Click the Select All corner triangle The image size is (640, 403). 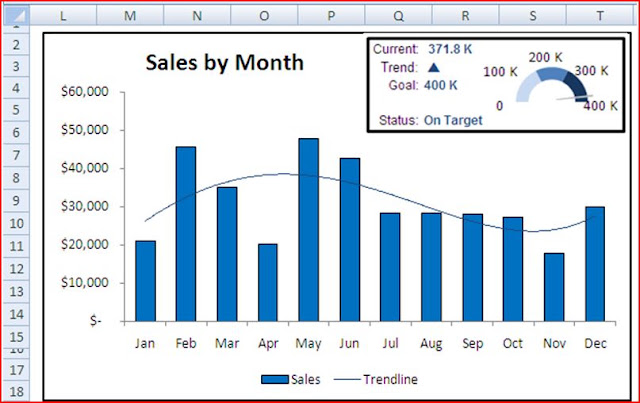[16, 16]
